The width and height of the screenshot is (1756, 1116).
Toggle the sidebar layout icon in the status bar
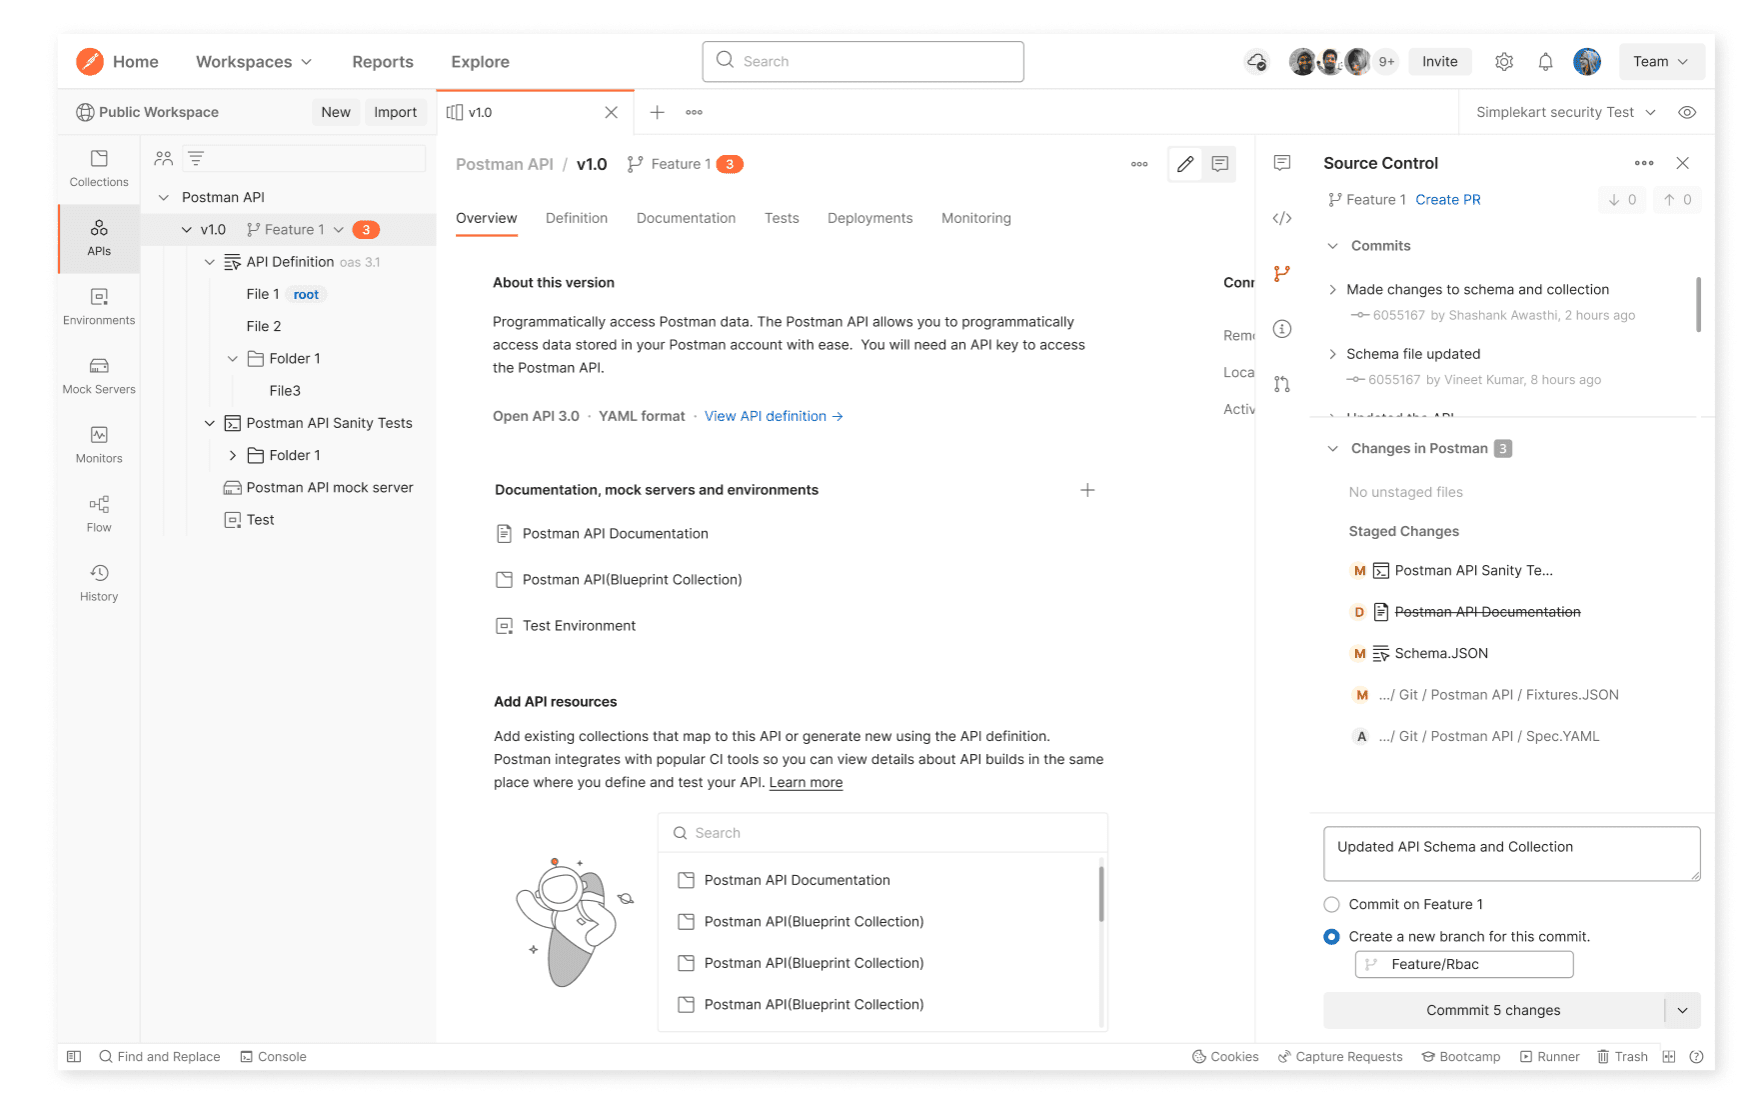pyautogui.click(x=74, y=1056)
